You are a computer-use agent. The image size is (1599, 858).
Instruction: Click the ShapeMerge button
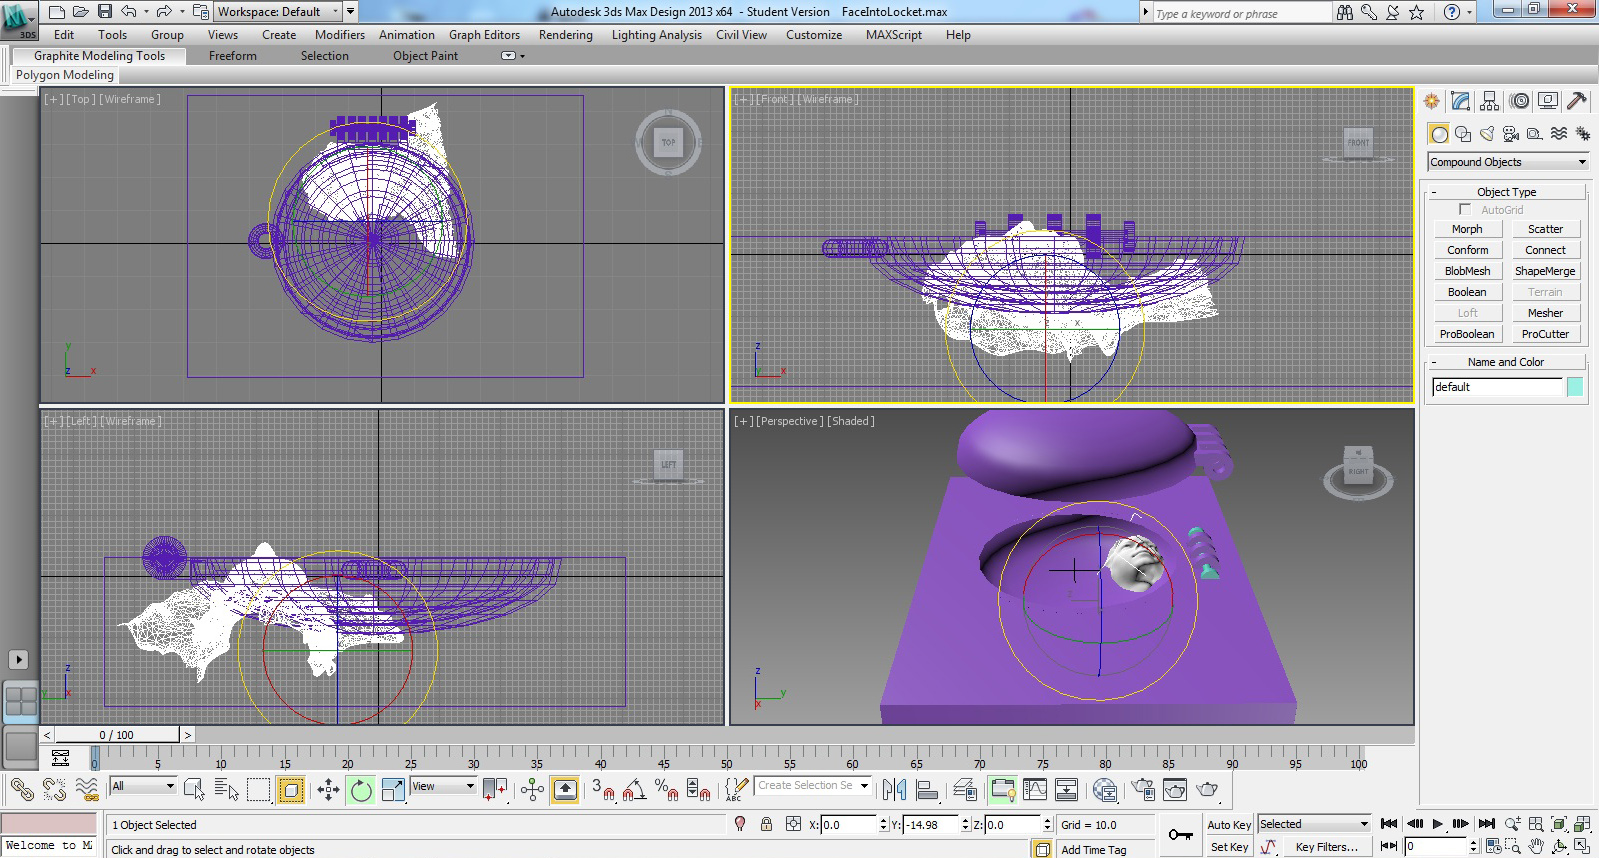point(1545,271)
